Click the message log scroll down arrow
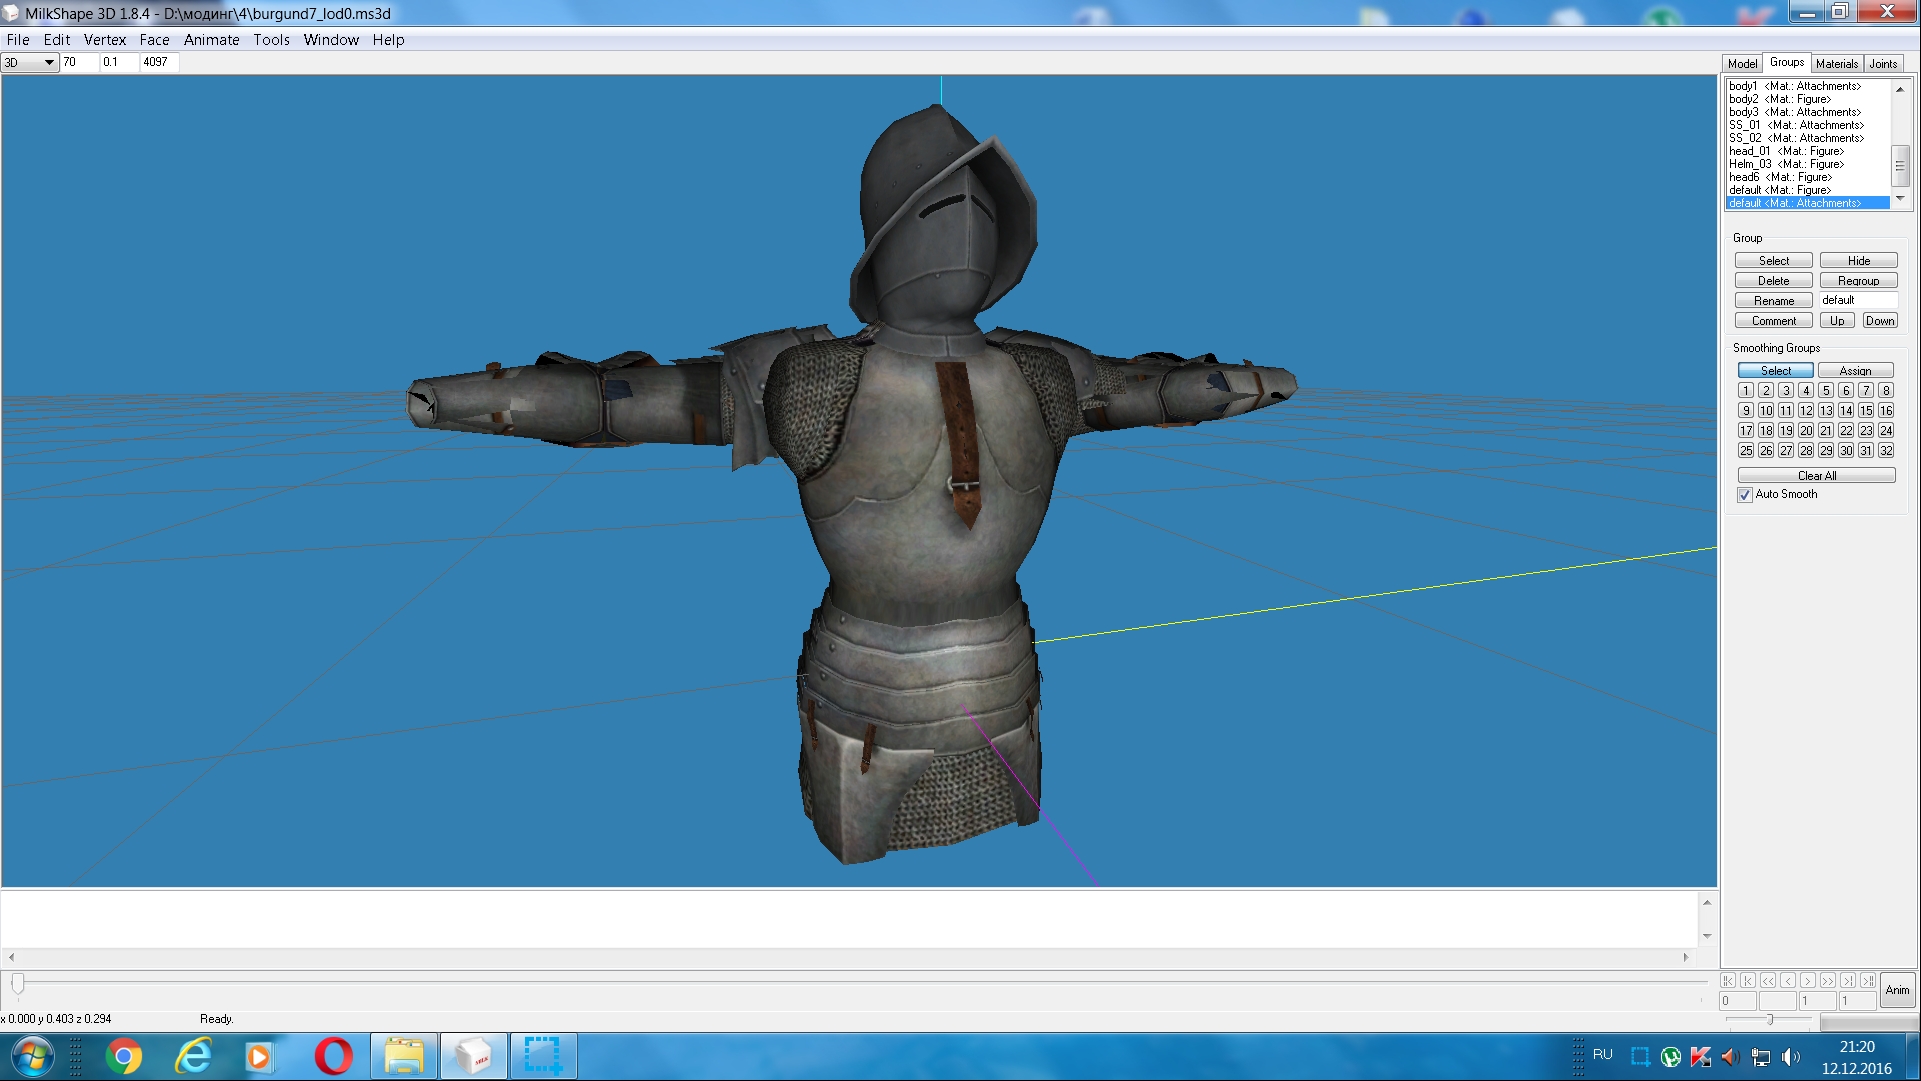 click(x=1707, y=936)
